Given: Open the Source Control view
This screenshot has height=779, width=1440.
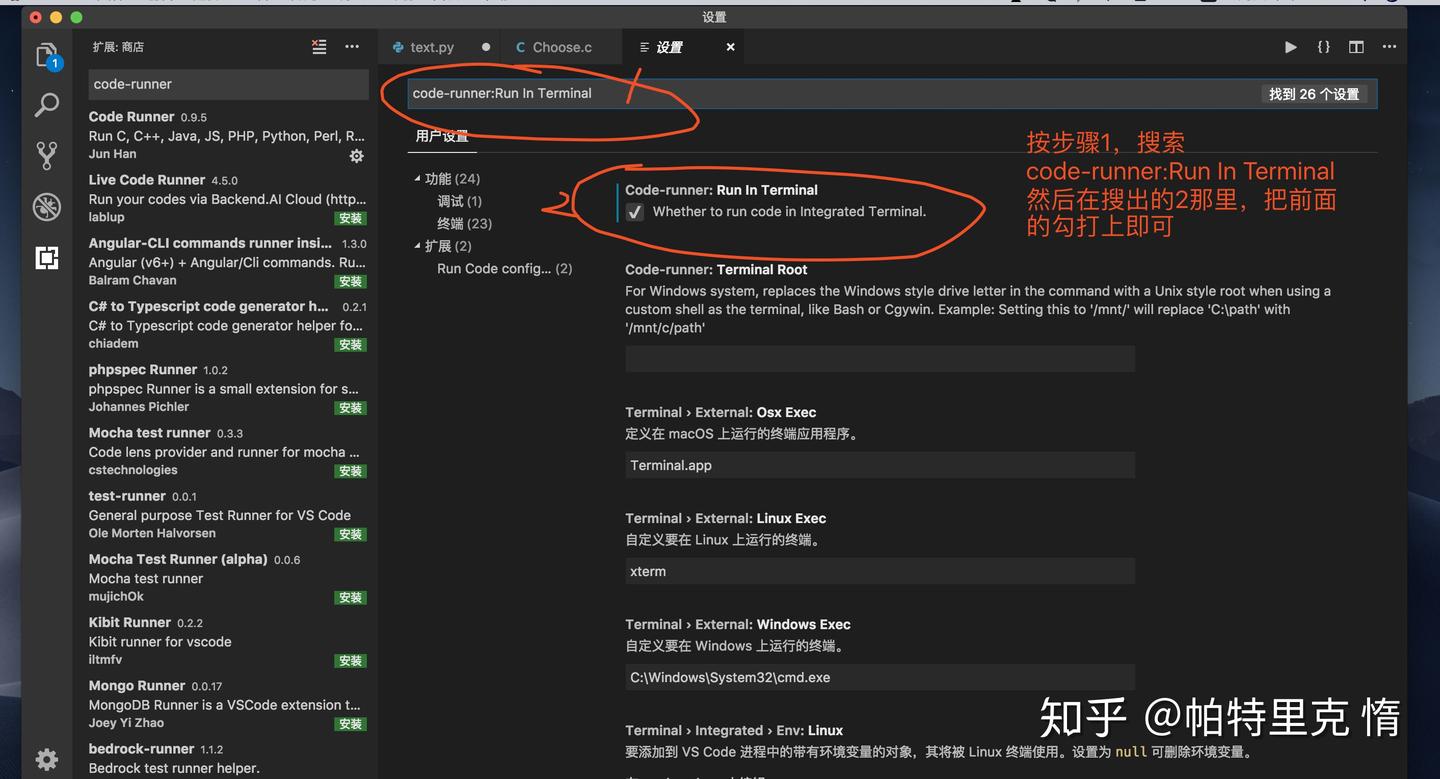Looking at the screenshot, I should [x=47, y=155].
